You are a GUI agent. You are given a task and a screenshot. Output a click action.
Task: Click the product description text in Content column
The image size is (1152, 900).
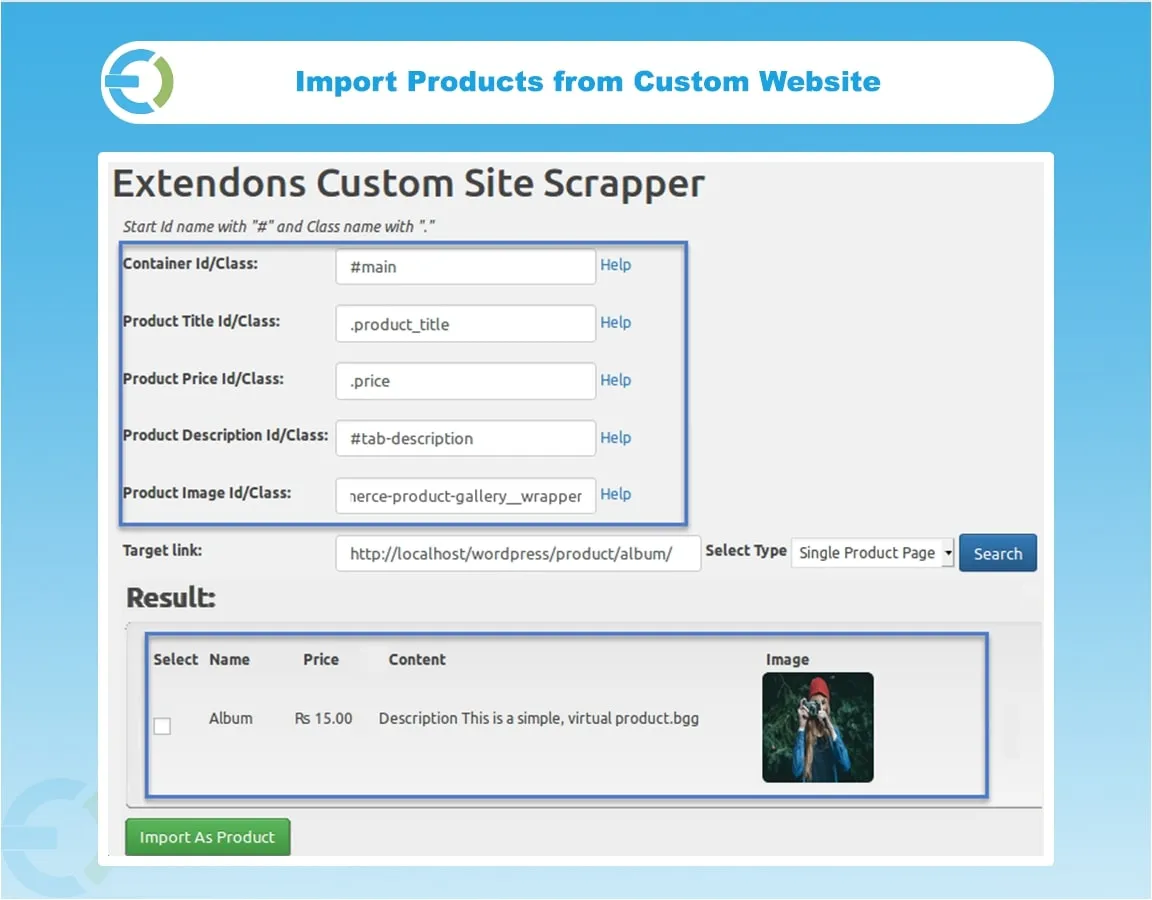click(x=539, y=718)
